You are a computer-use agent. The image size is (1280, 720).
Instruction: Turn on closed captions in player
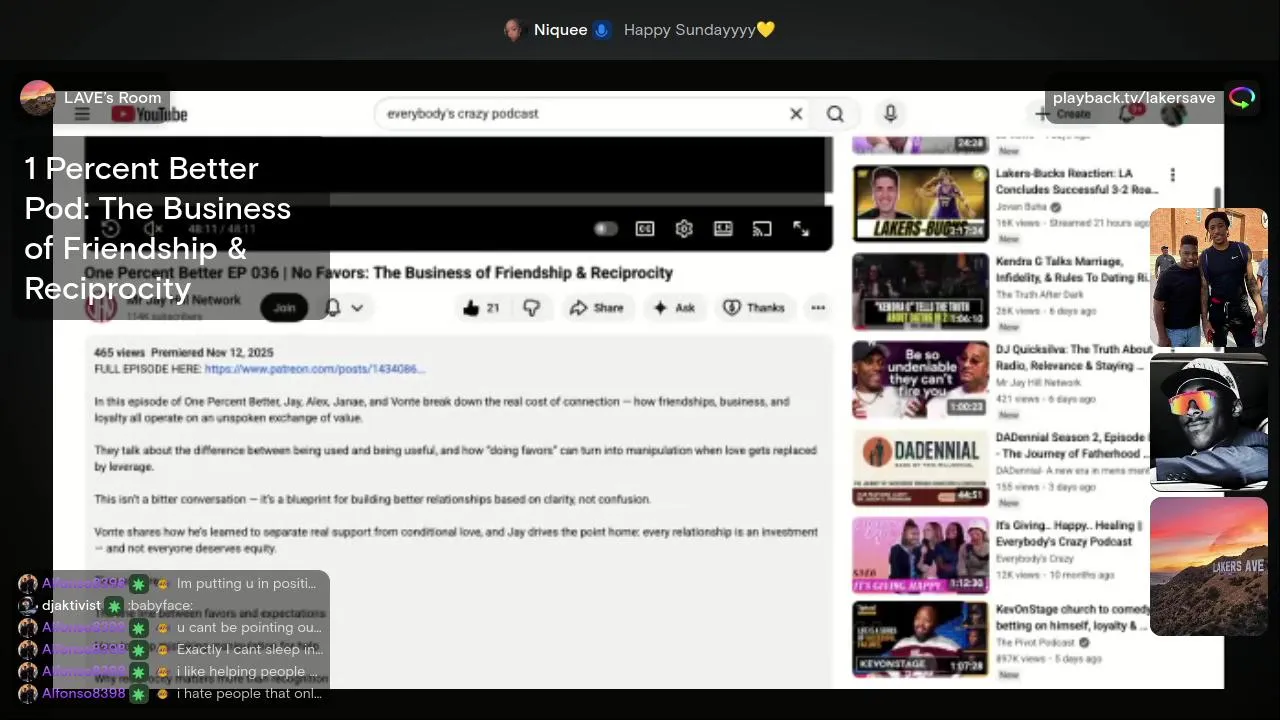[645, 229]
